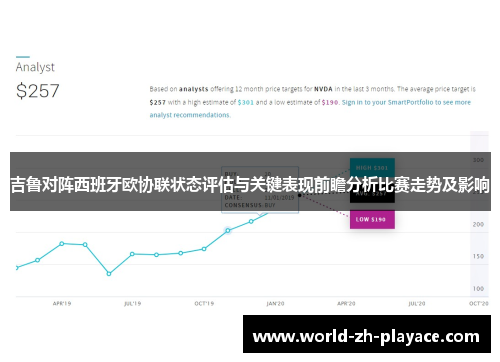
Task: Click the www.world-zh-playace.com banner
Action: point(367,334)
